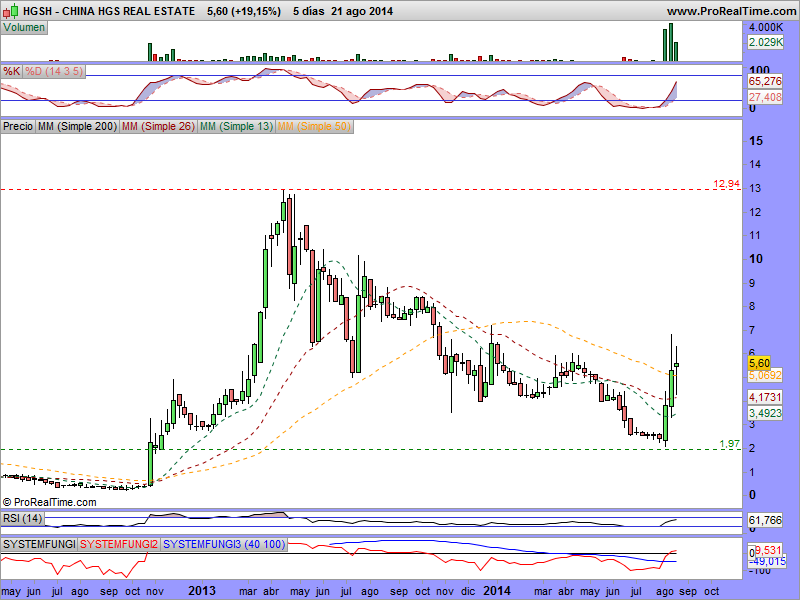Click the MM (Simple 50) indicator label
The height and width of the screenshot is (600, 800).
pos(314,126)
